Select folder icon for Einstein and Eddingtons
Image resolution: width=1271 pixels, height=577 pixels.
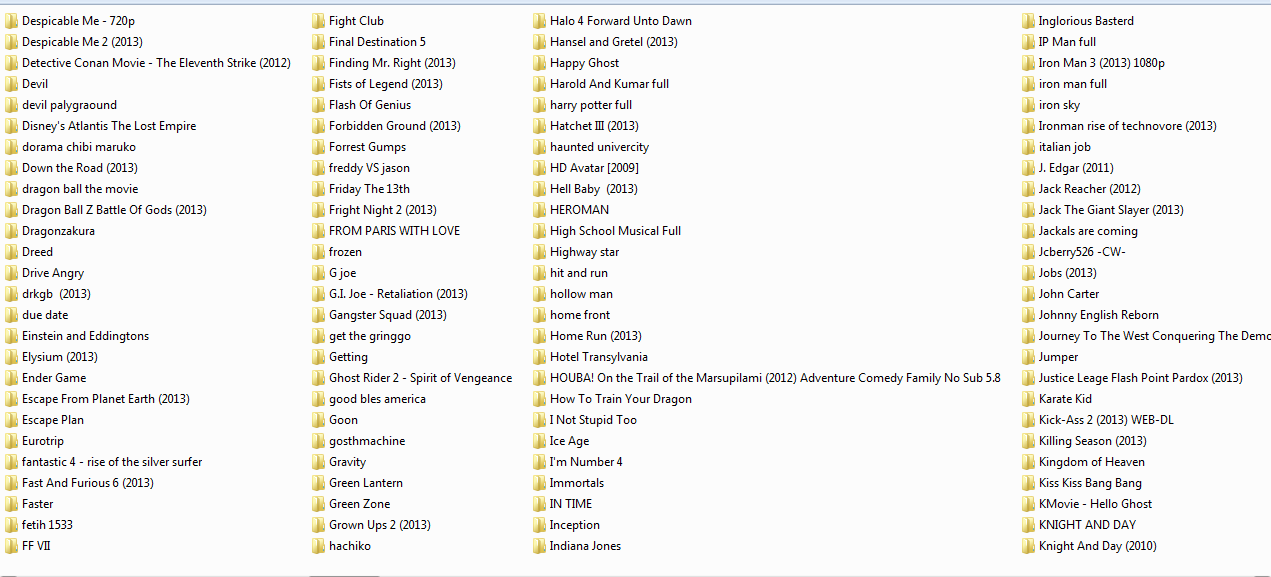click(x=11, y=336)
